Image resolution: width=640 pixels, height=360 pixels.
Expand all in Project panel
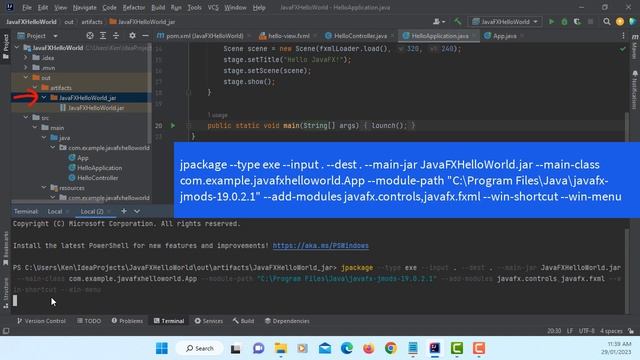103,36
